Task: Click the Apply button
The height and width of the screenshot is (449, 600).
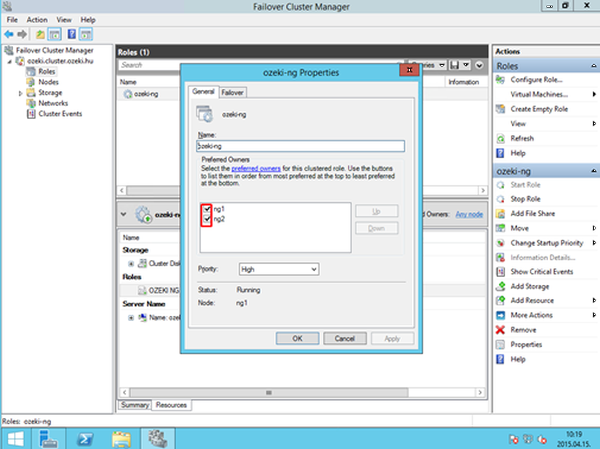Action: (x=392, y=338)
